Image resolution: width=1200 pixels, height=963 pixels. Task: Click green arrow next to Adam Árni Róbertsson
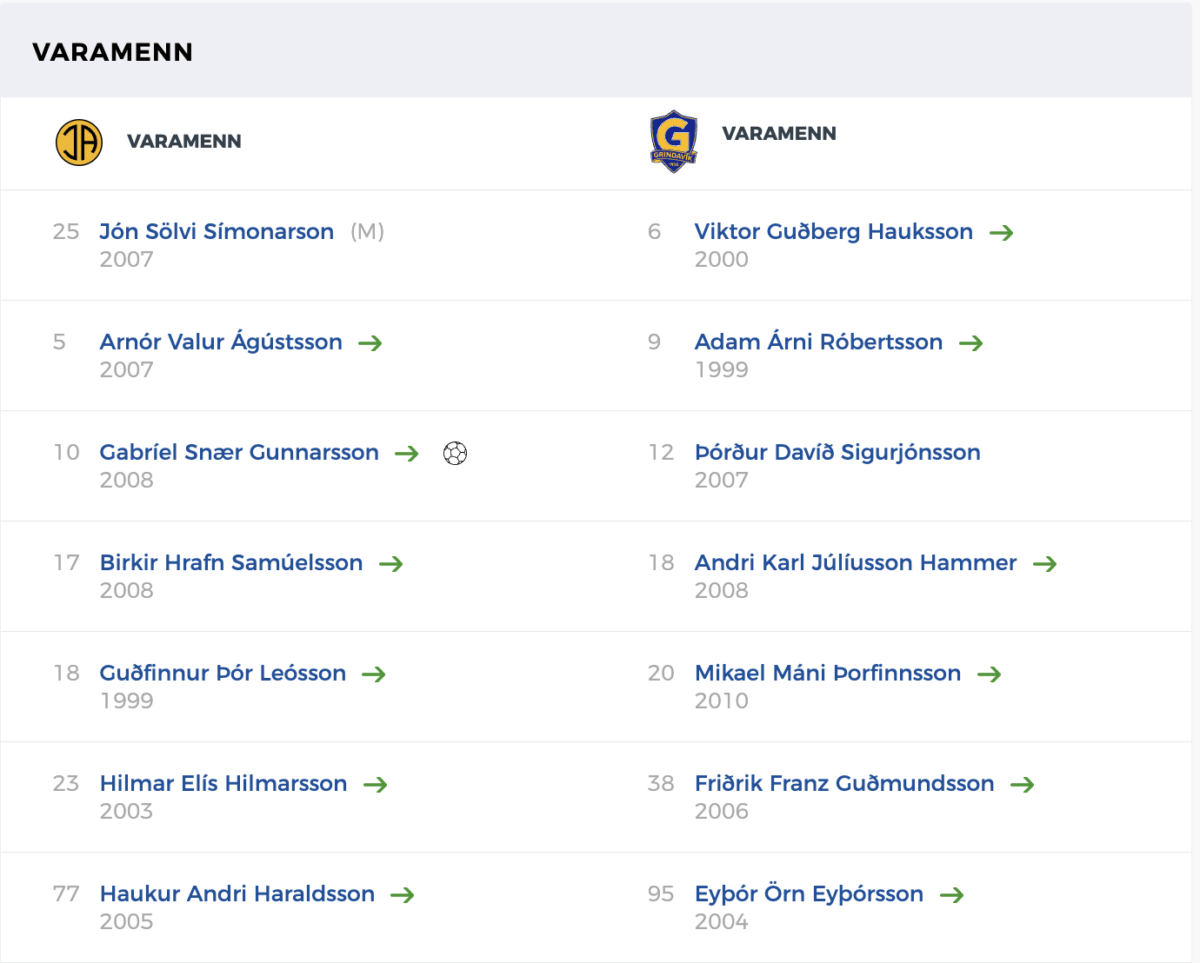click(x=971, y=343)
